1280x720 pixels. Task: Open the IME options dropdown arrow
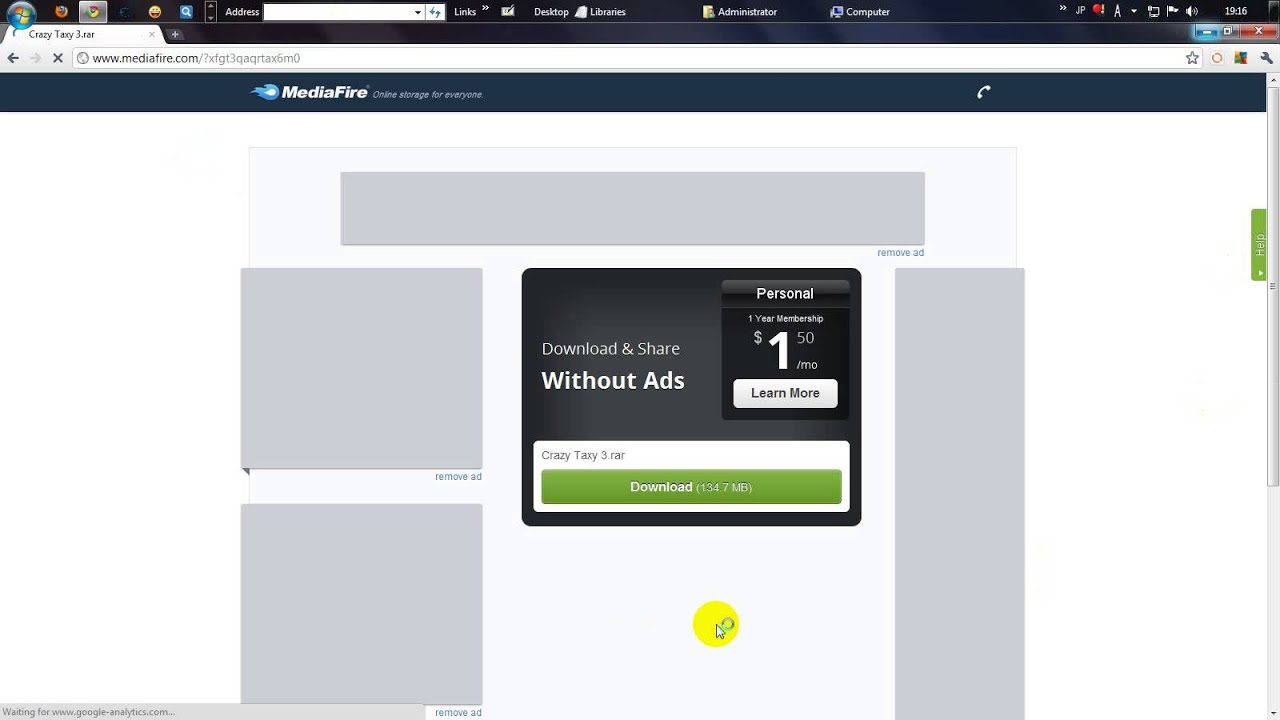tap(1134, 12)
